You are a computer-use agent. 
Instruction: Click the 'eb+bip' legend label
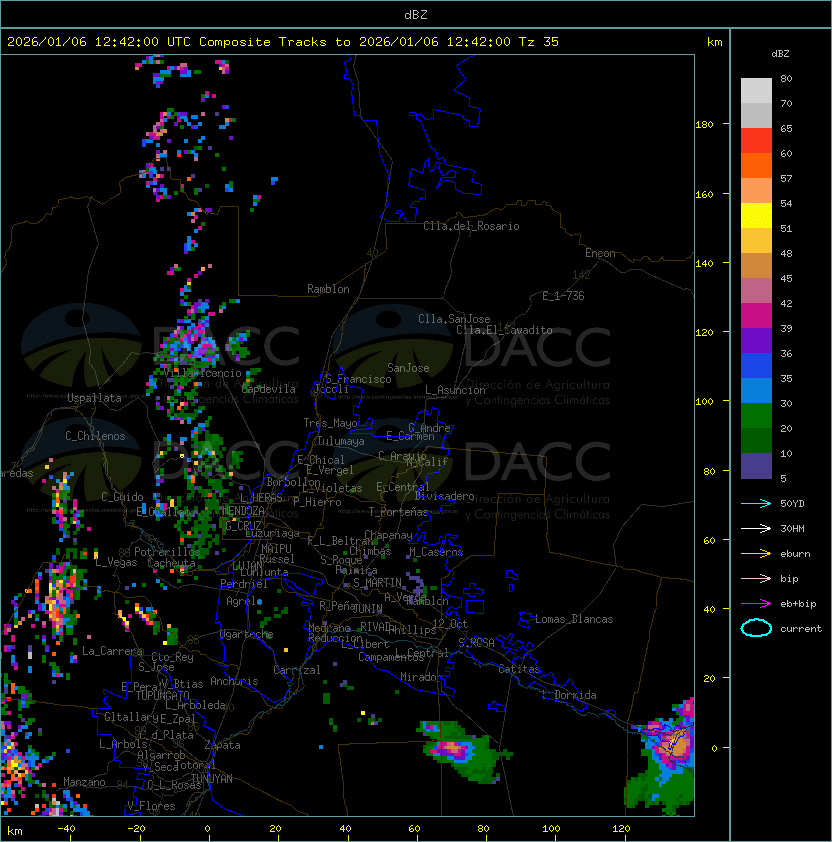tap(798, 604)
